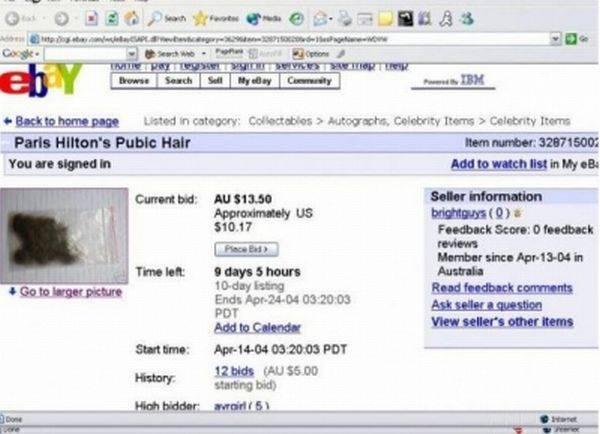Click the Paris Hilton item title heading
Screen dimensions: 600x434
tap(102, 143)
